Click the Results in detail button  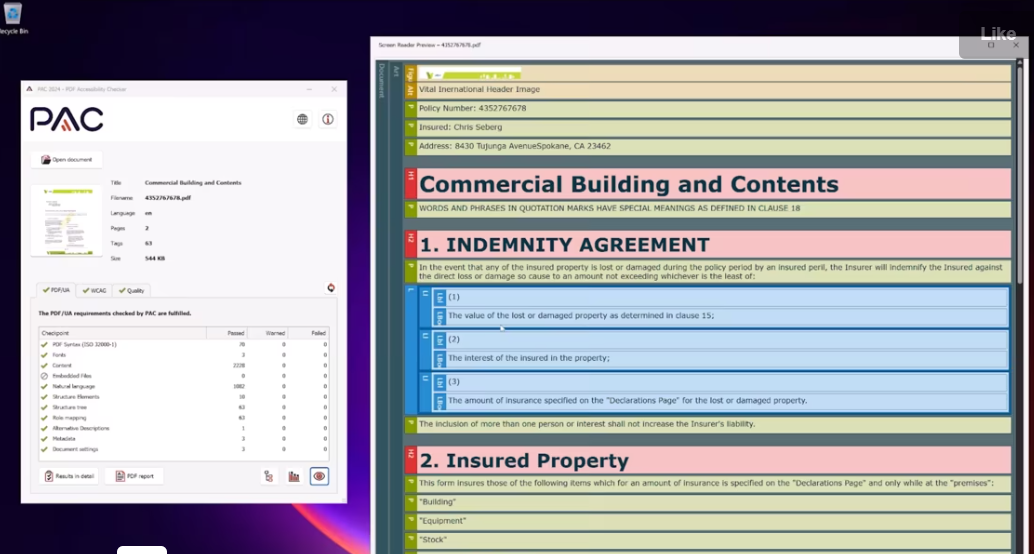click(69, 476)
